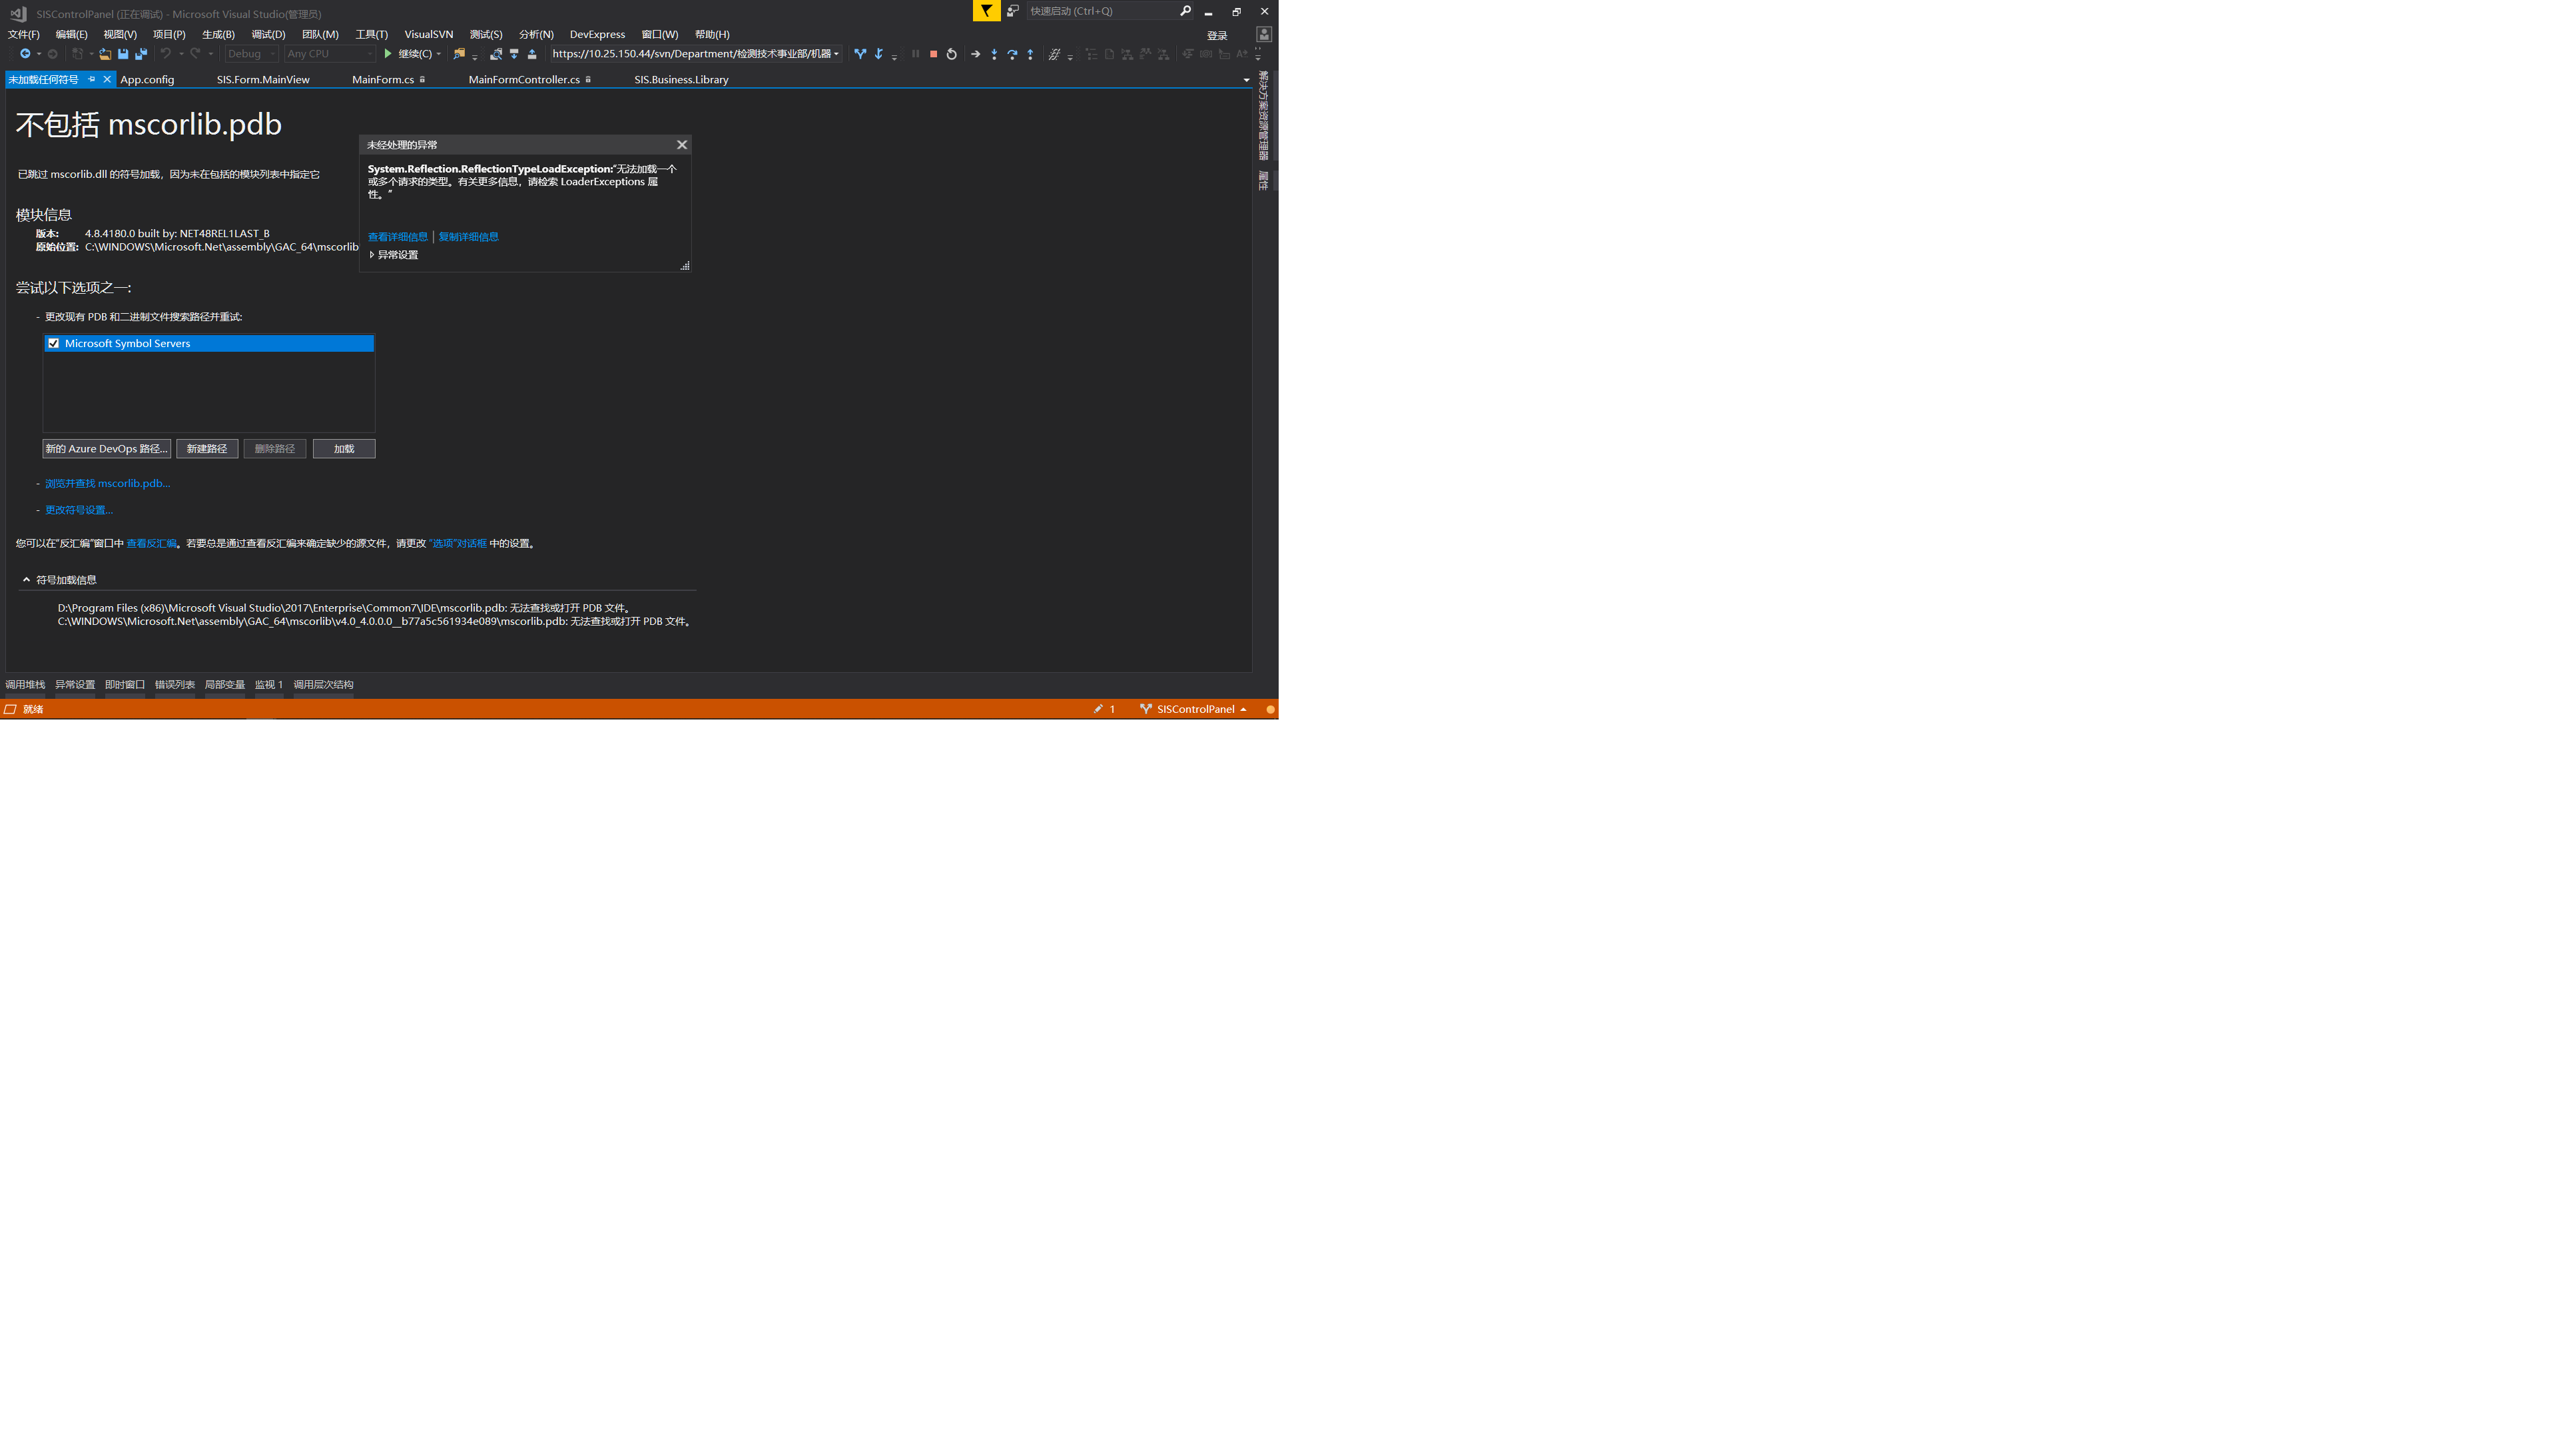Switch to the SIS.Form.MainView tab

coord(263,79)
